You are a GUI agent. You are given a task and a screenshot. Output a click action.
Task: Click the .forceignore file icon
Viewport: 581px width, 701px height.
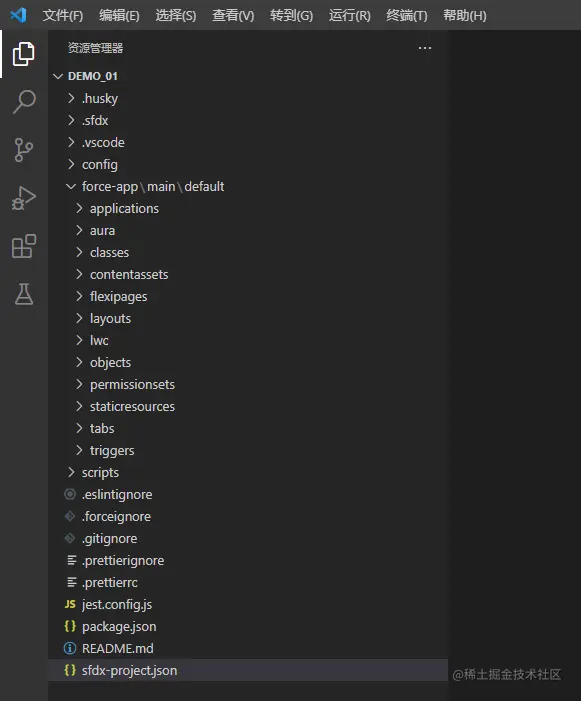tap(70, 516)
